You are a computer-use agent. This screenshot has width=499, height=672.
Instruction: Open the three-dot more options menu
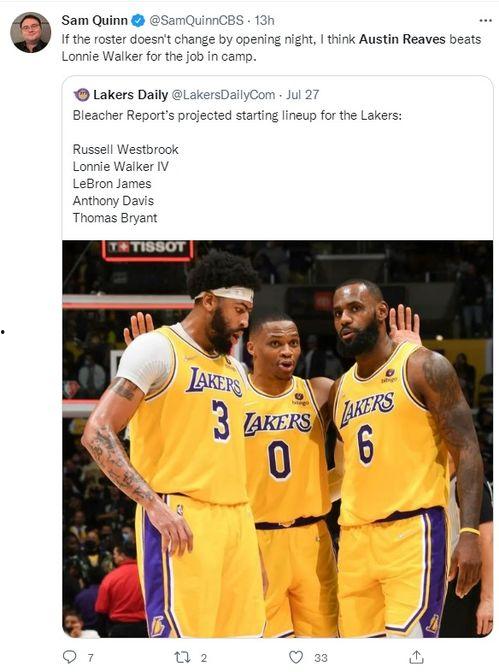(485, 20)
